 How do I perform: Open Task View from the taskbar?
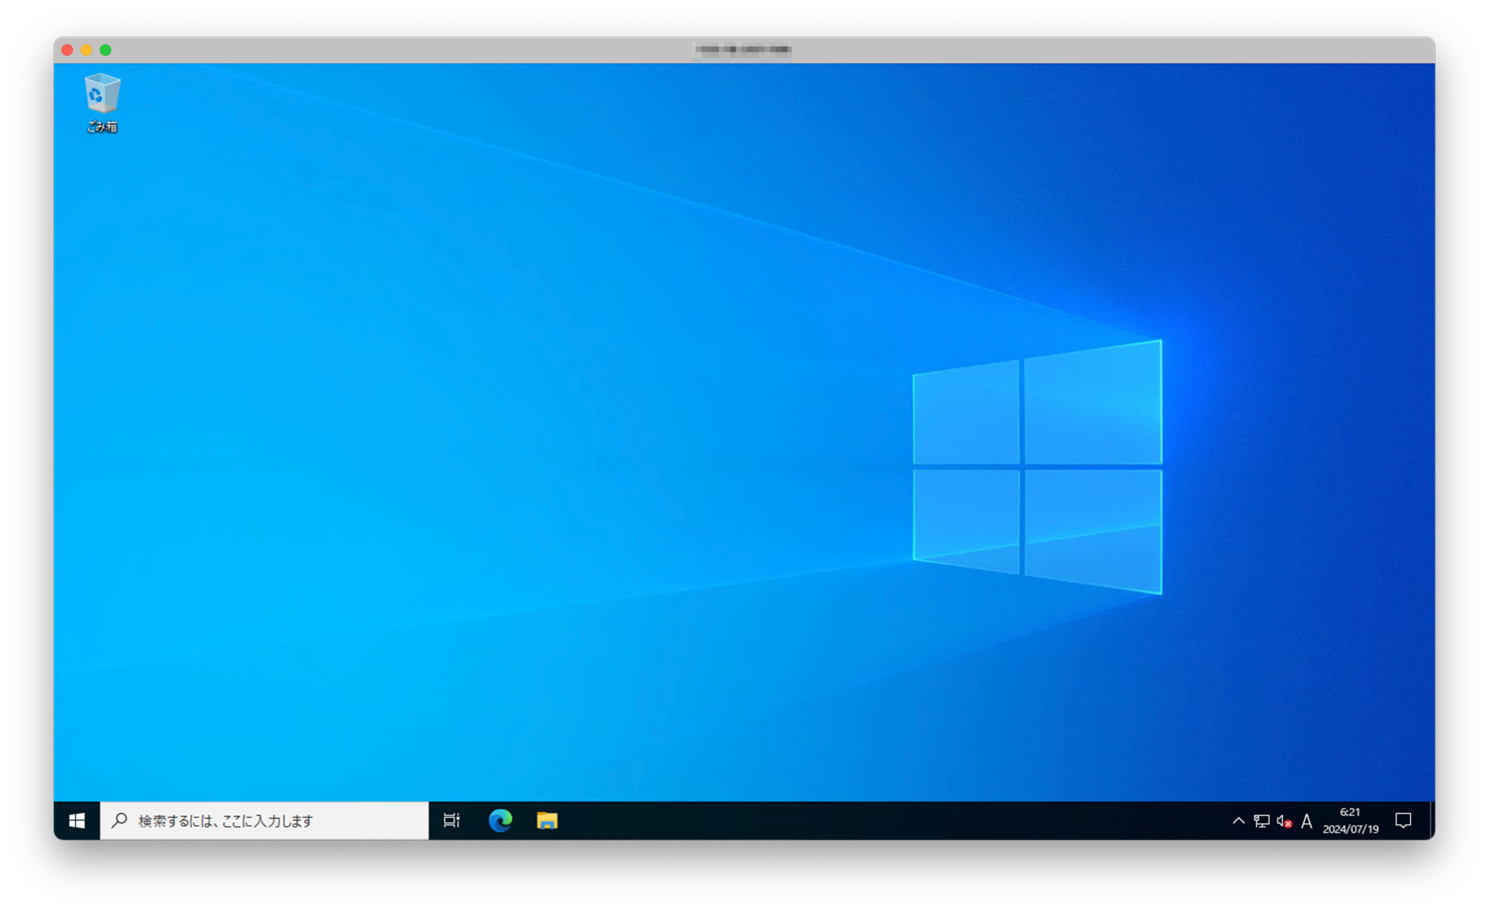(x=452, y=821)
